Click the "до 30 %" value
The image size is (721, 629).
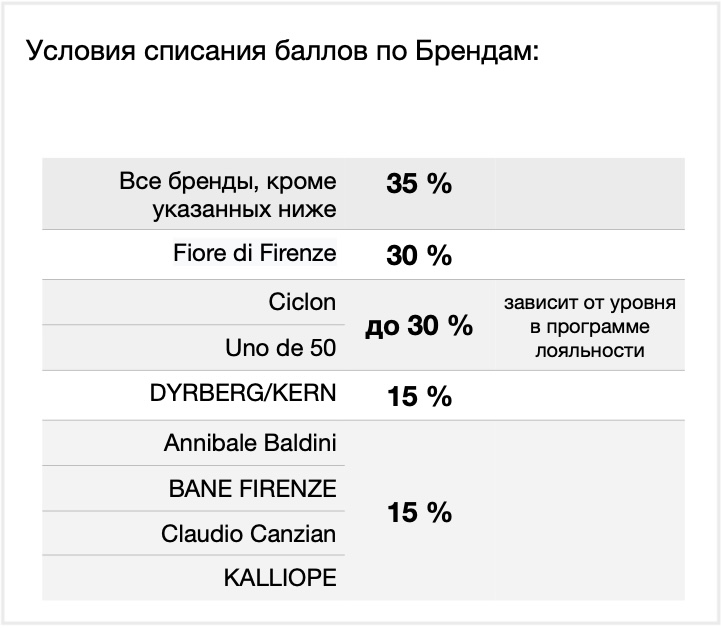(x=419, y=326)
